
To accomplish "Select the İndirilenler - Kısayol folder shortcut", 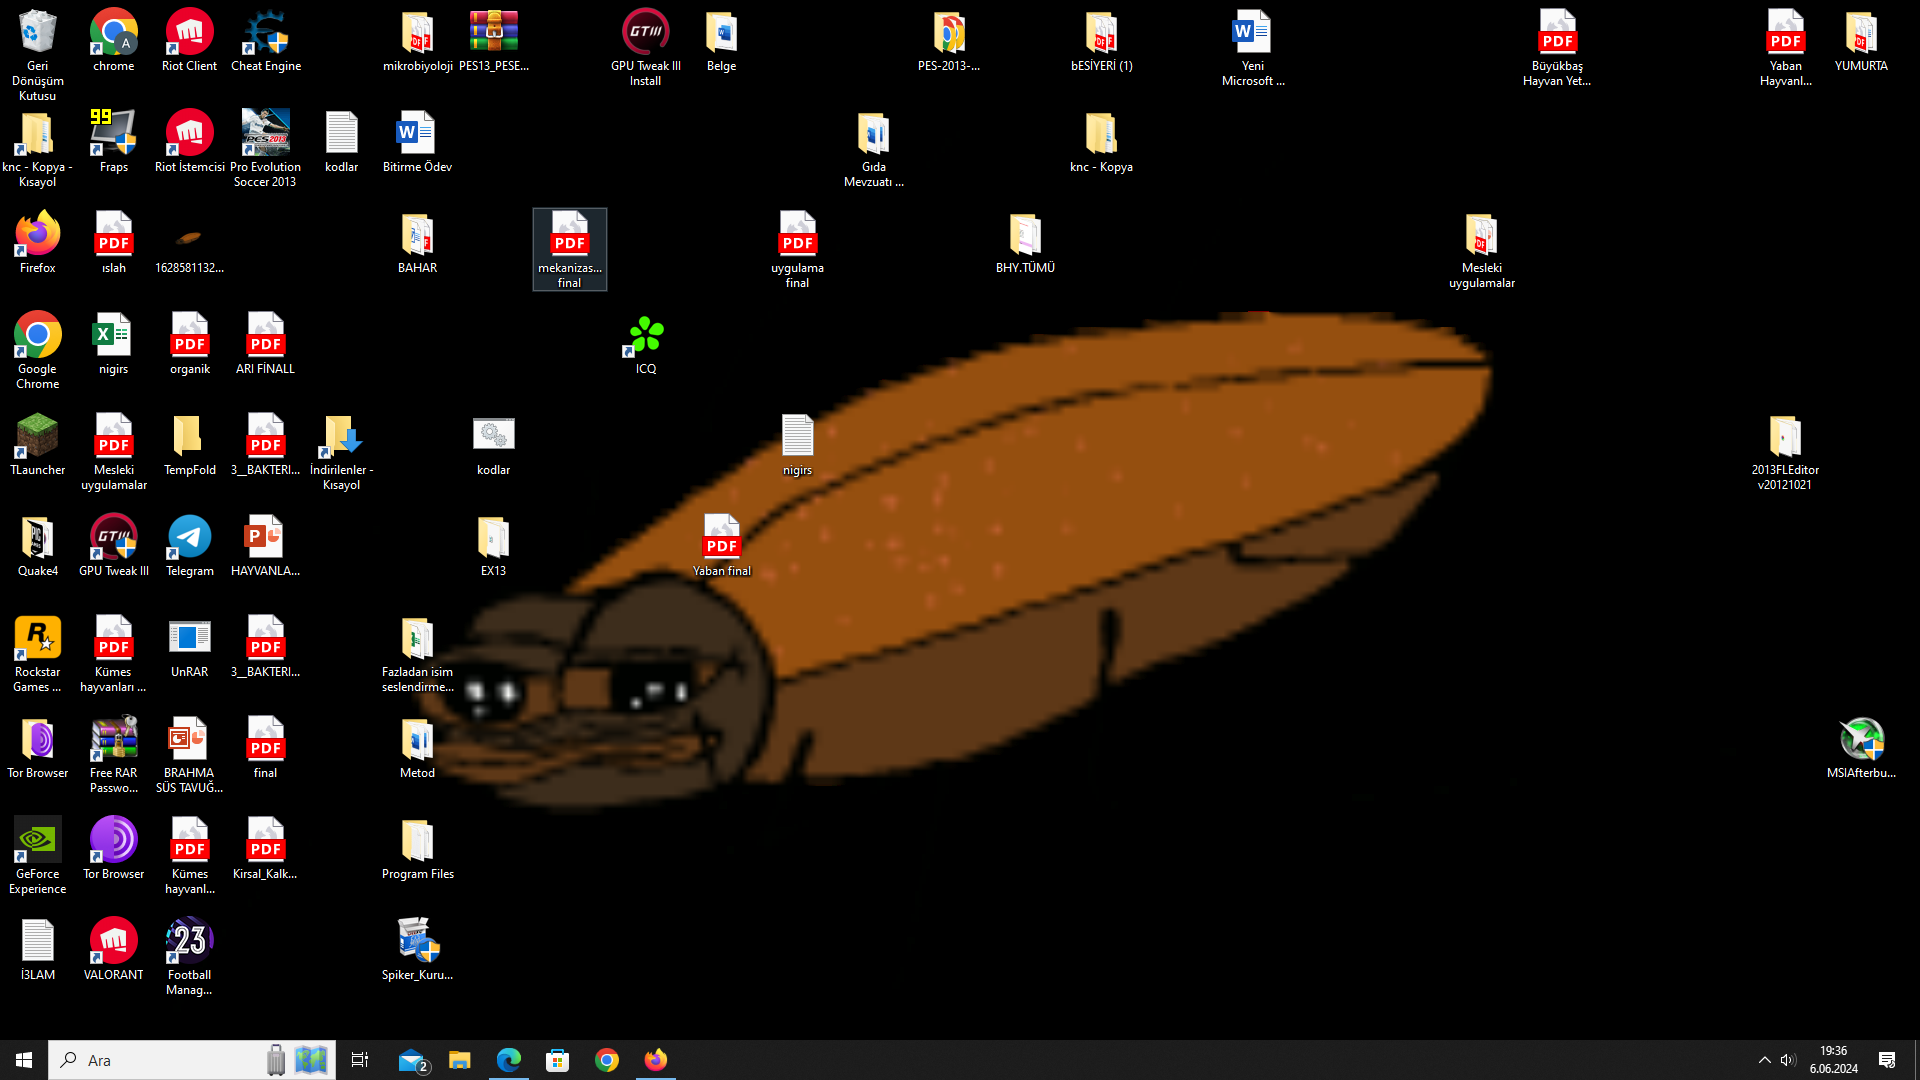I will click(341, 451).
